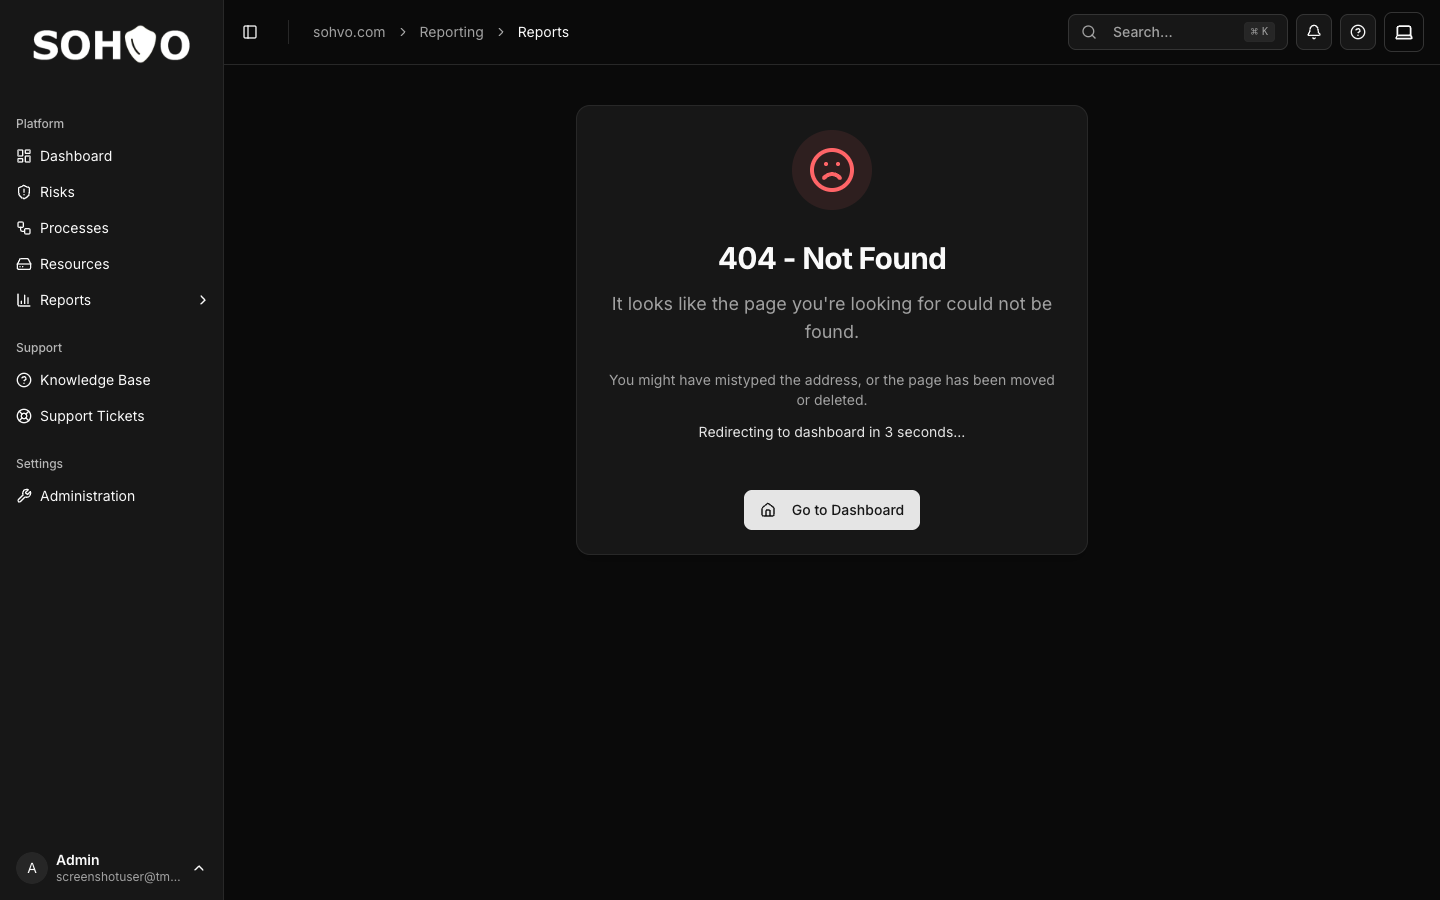Click the Resources drive icon
The image size is (1440, 900).
pyautogui.click(x=24, y=264)
